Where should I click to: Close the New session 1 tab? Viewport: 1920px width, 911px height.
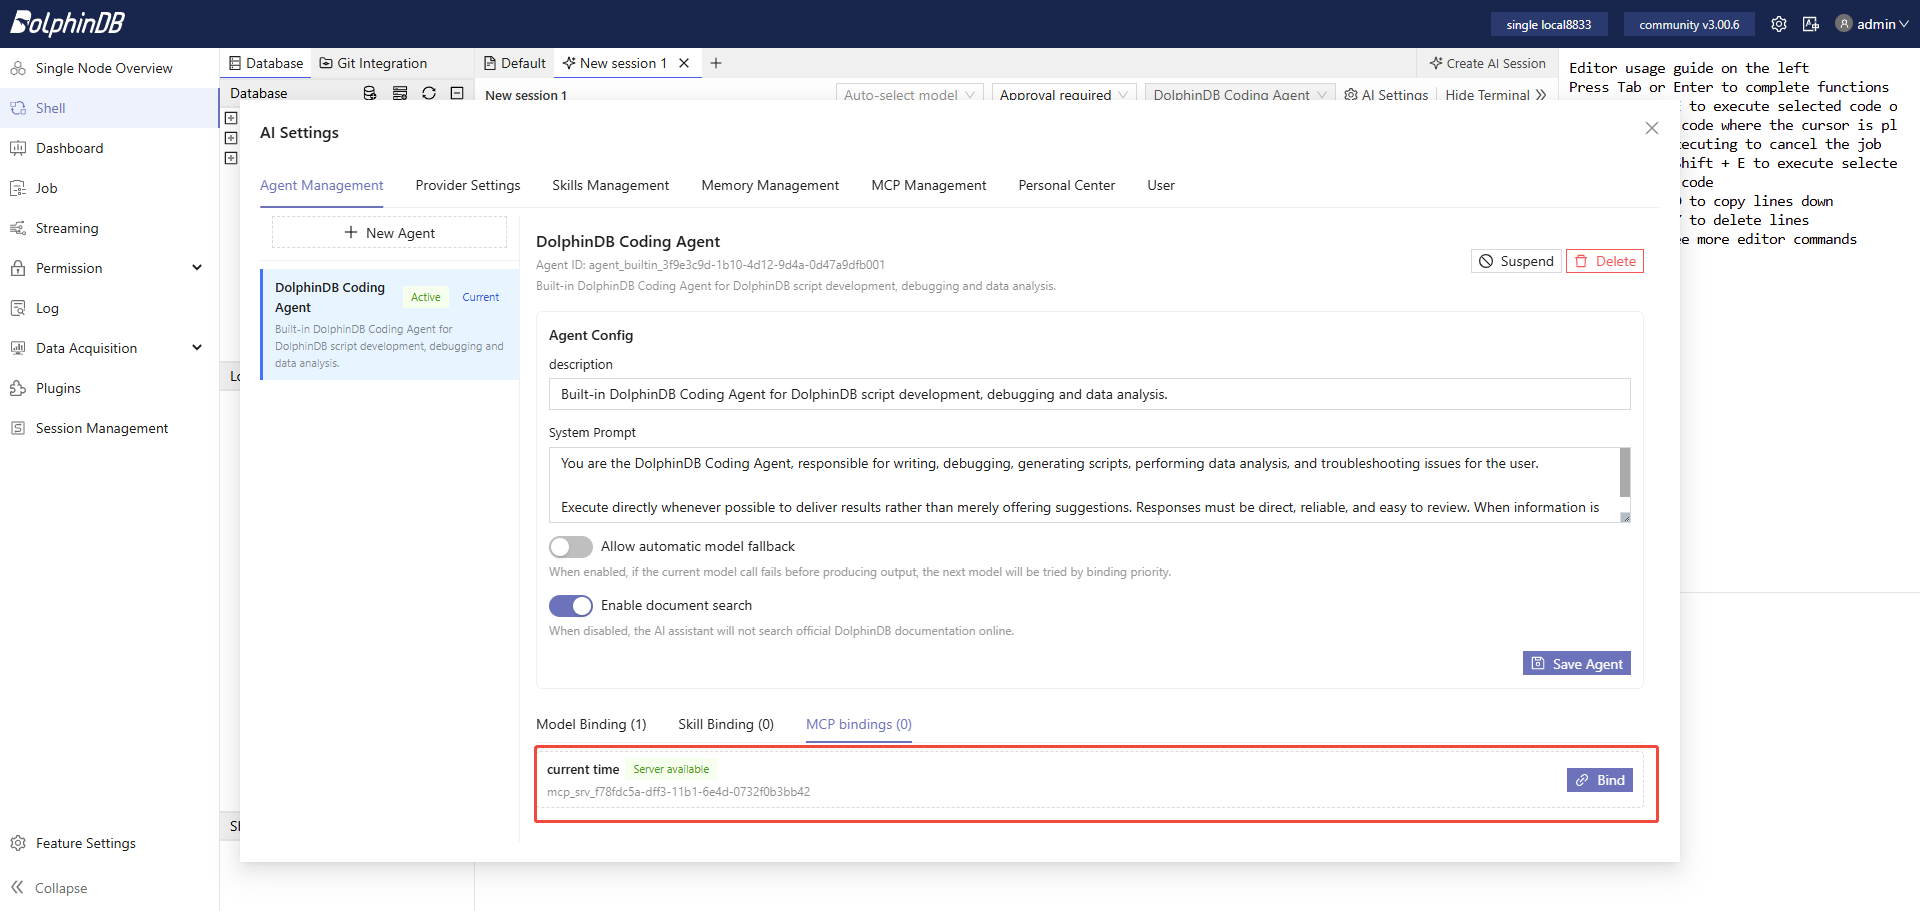coord(684,63)
